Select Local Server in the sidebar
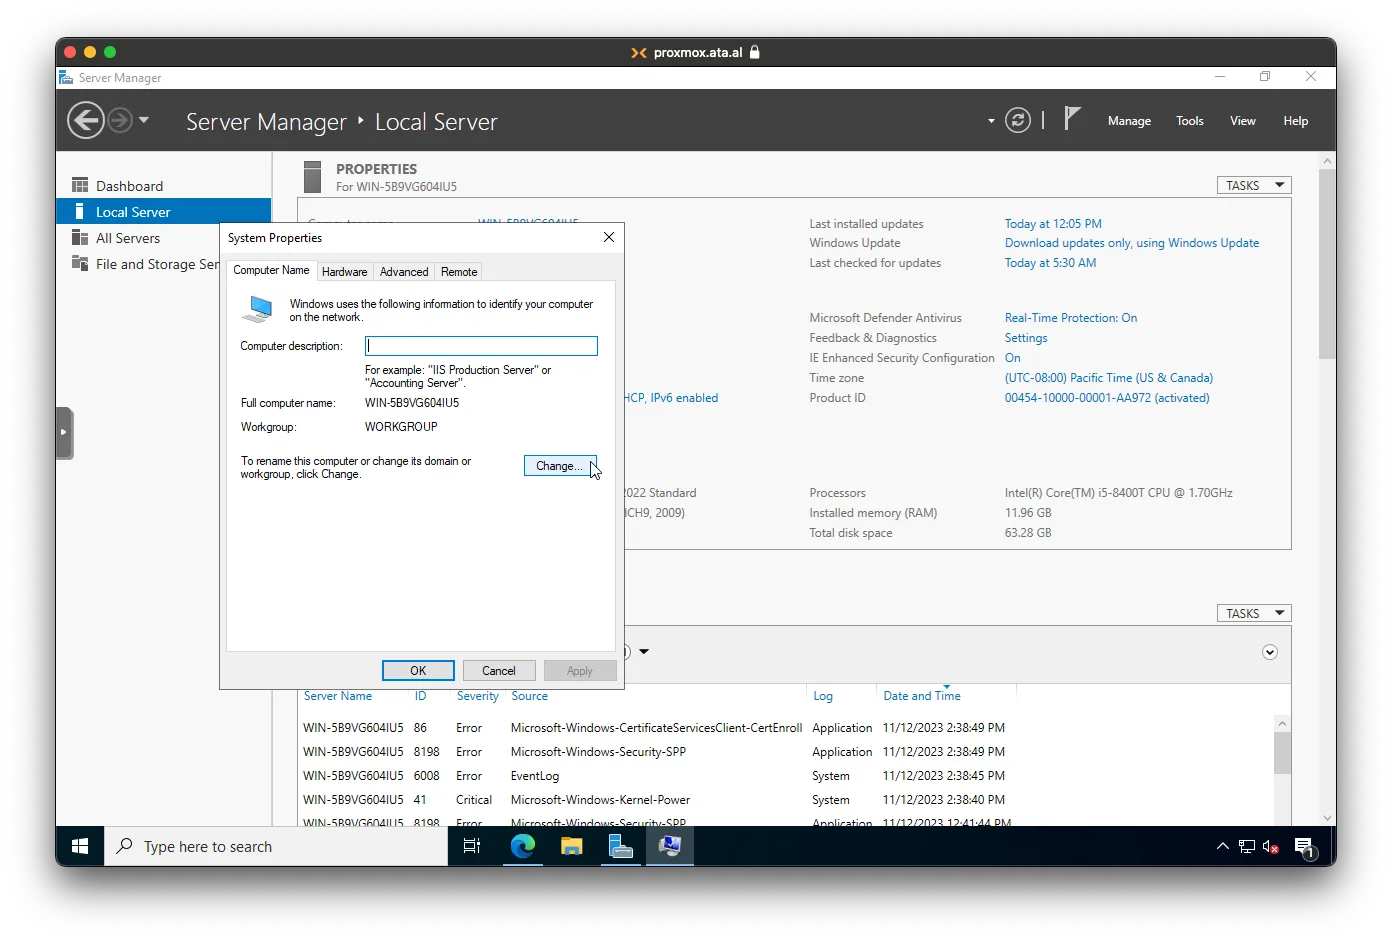Screen dimensions: 1392x940 (x=164, y=212)
